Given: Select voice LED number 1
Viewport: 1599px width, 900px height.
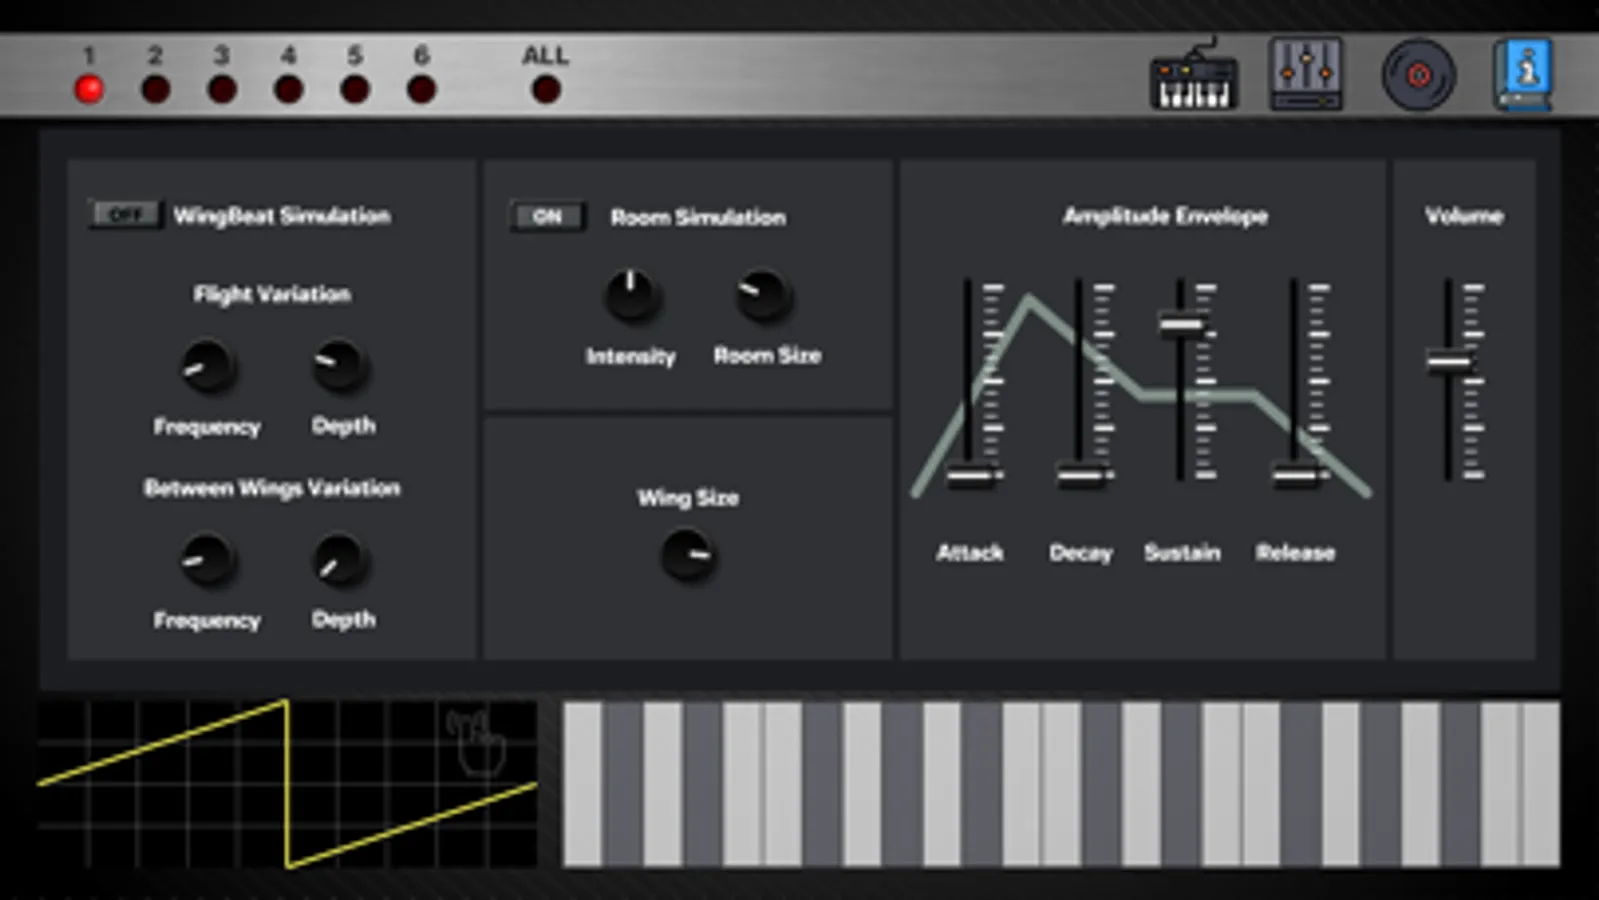Looking at the screenshot, I should coord(89,90).
